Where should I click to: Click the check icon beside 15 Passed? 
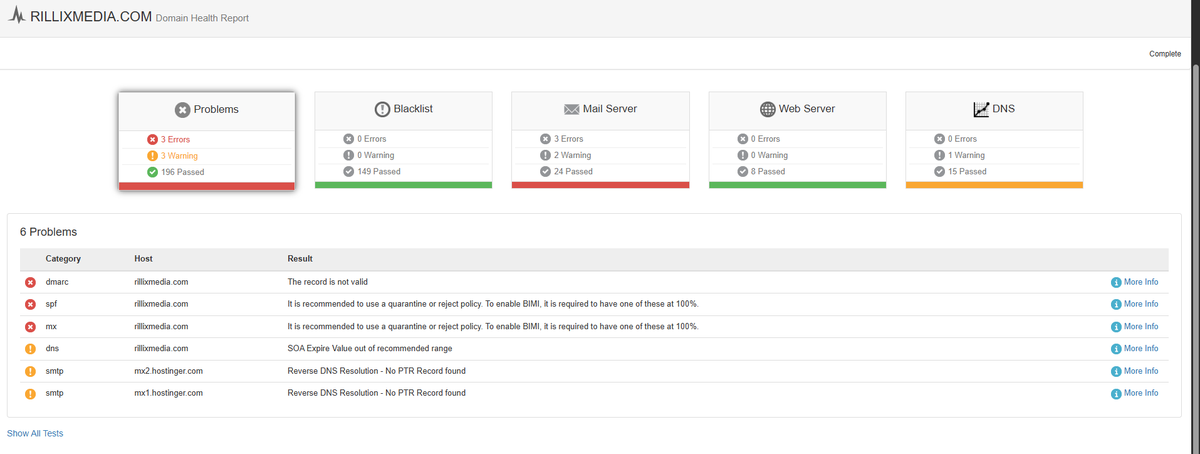[x=939, y=171]
